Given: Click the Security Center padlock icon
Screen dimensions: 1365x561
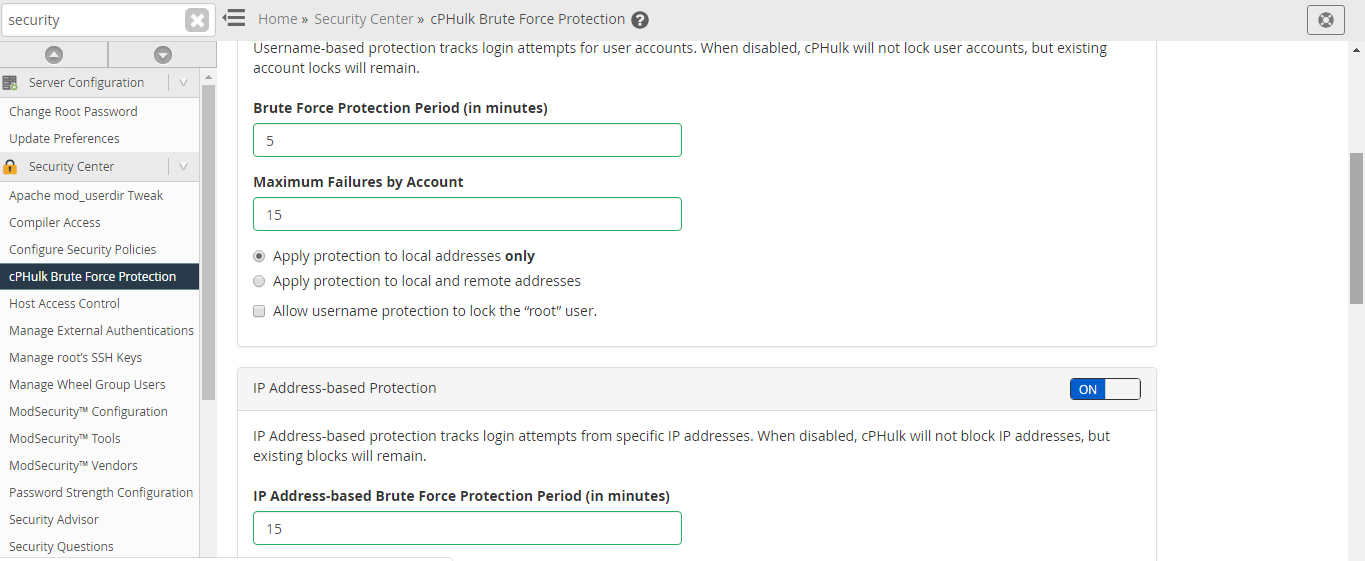Looking at the screenshot, I should click(11, 167).
